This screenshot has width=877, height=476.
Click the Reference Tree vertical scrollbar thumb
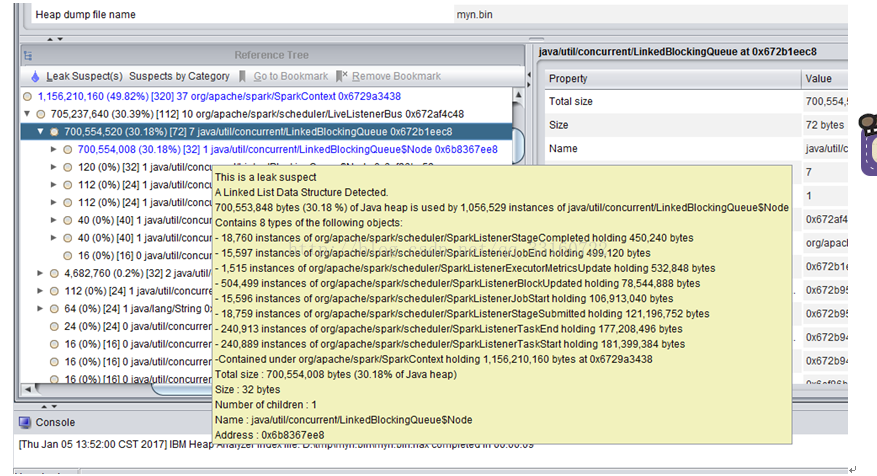click(518, 145)
